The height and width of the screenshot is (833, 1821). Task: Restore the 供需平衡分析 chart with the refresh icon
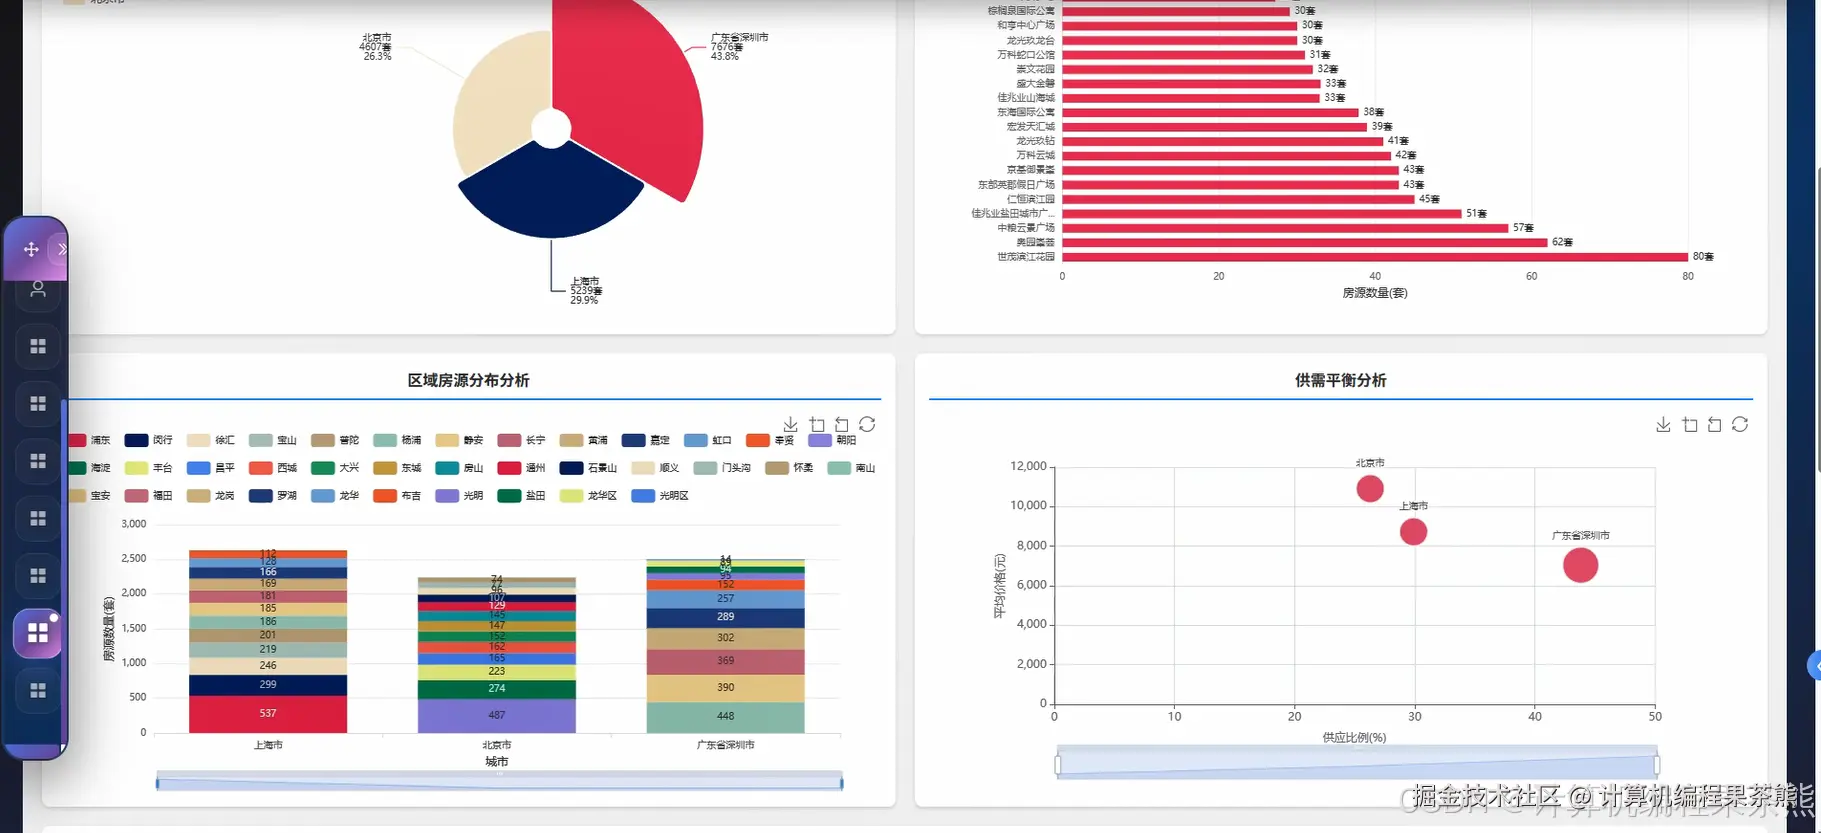(1740, 425)
